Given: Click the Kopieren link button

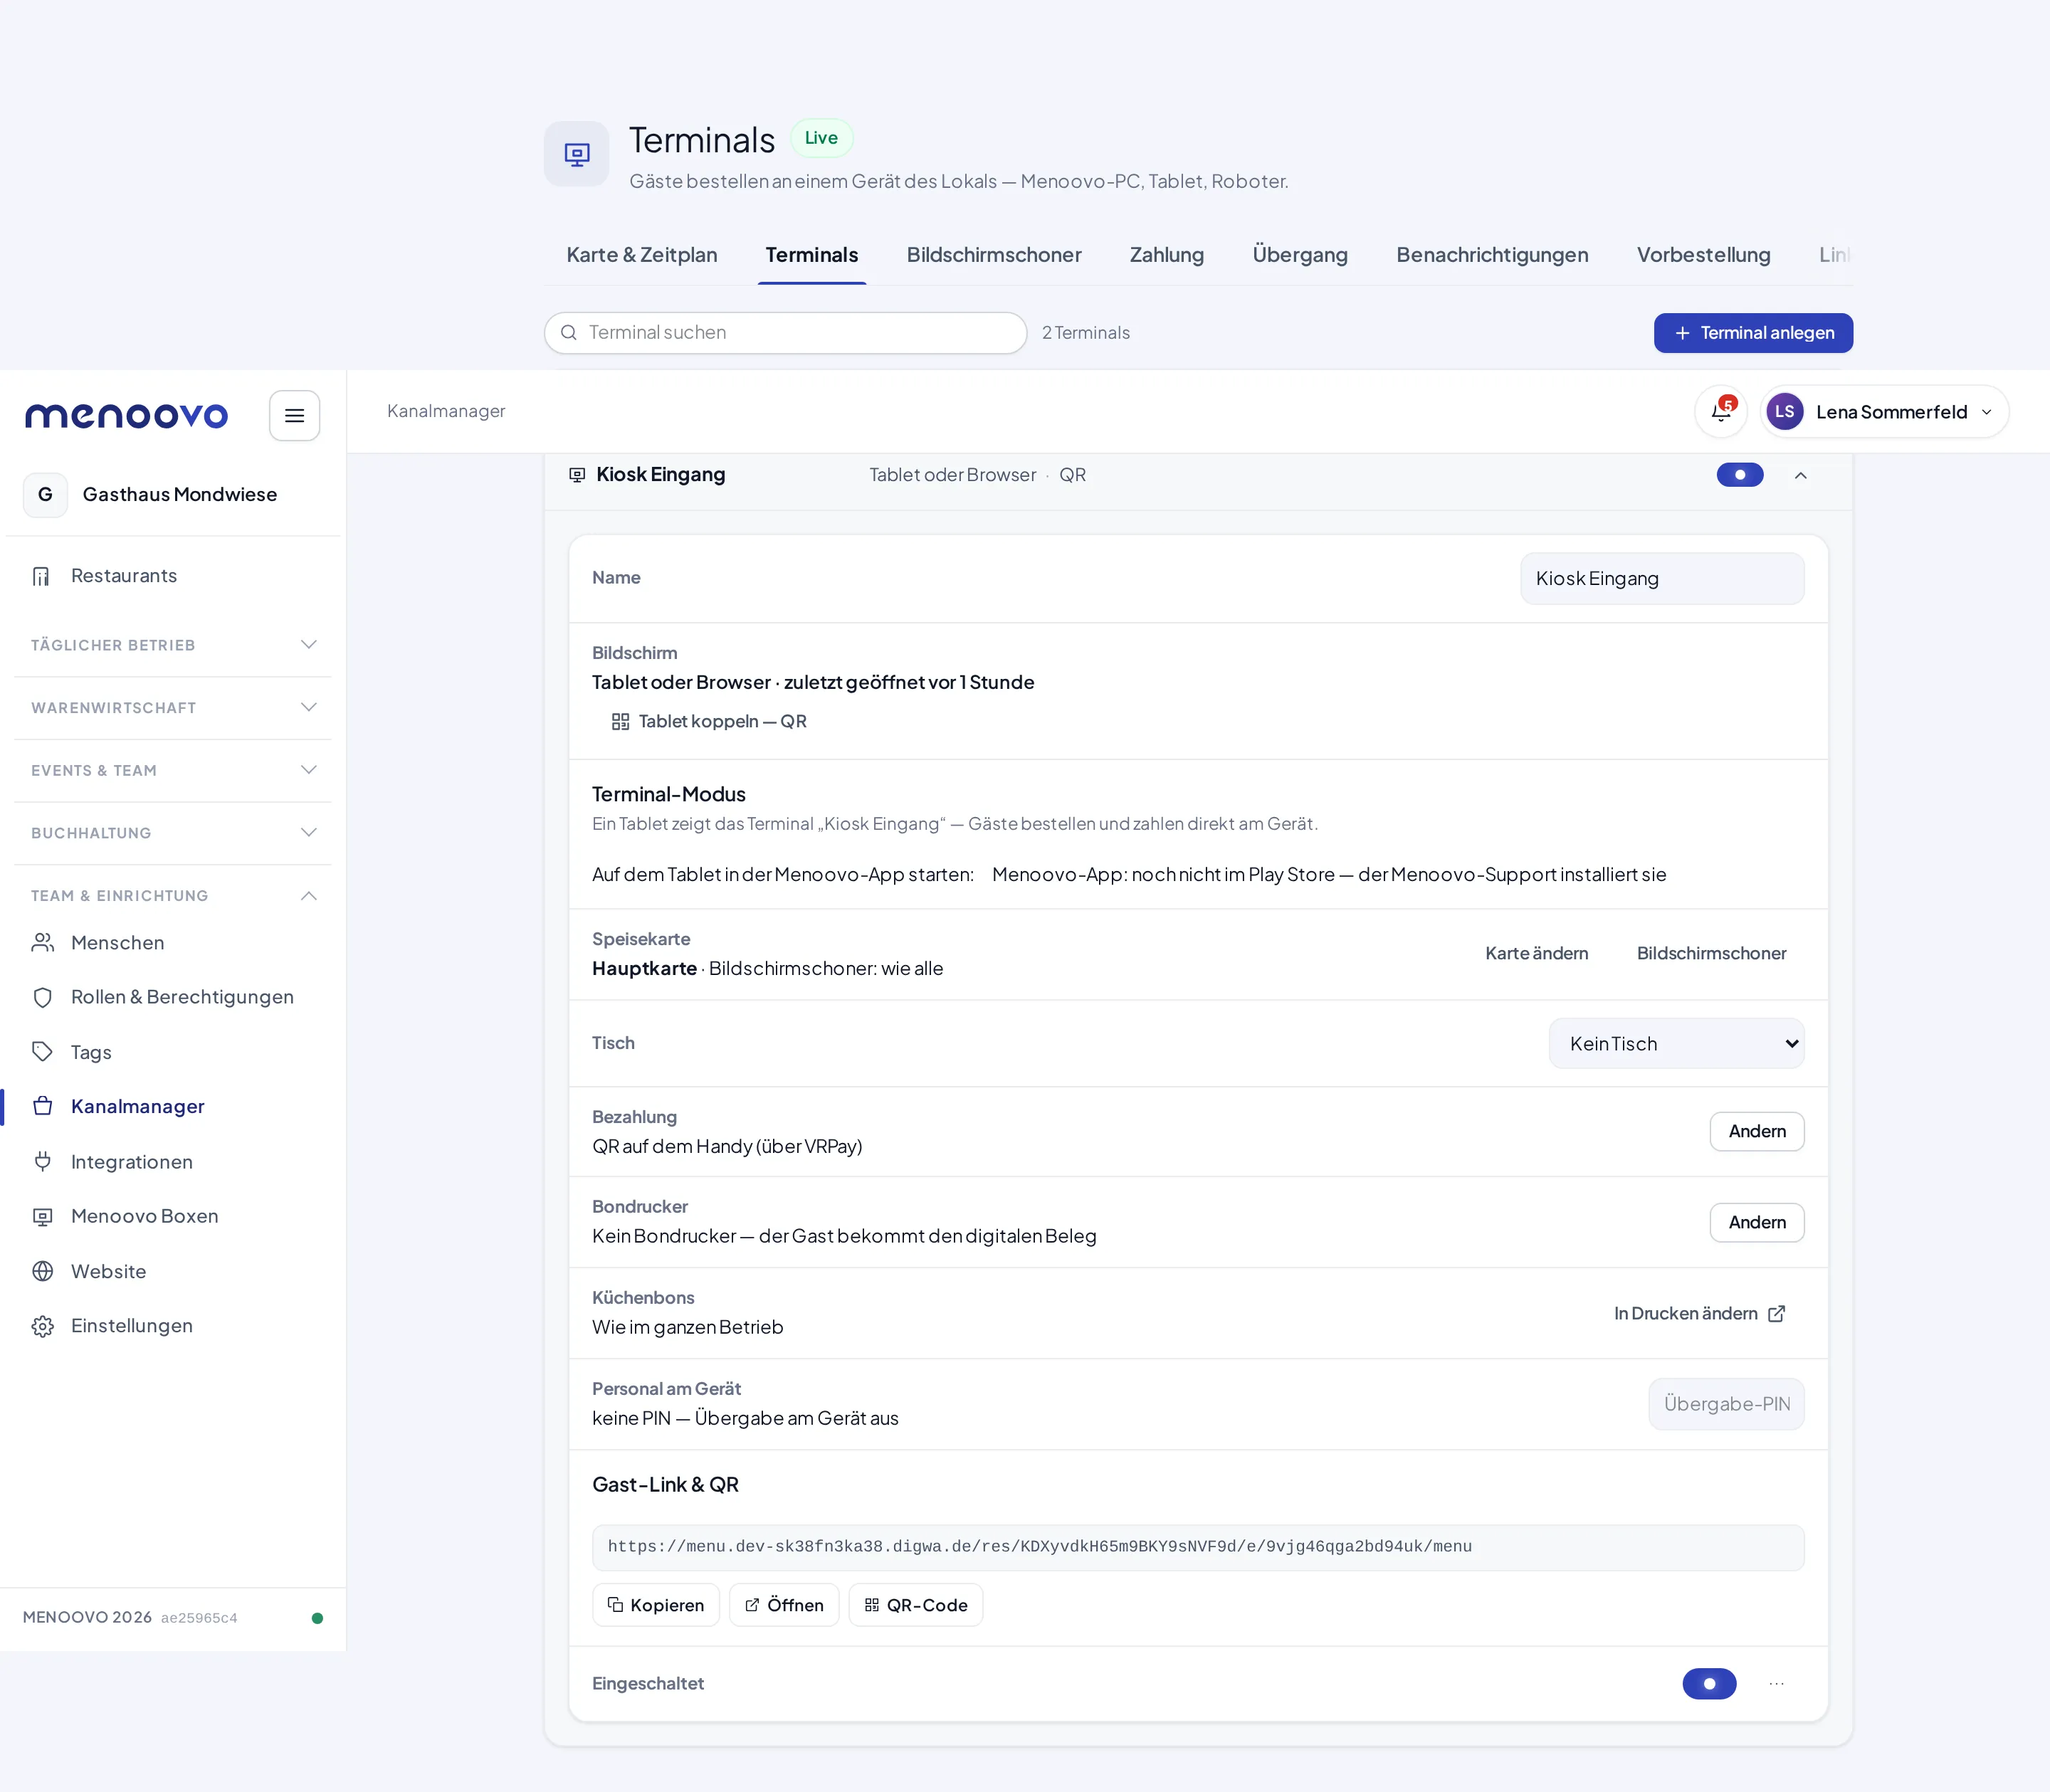Looking at the screenshot, I should (656, 1605).
